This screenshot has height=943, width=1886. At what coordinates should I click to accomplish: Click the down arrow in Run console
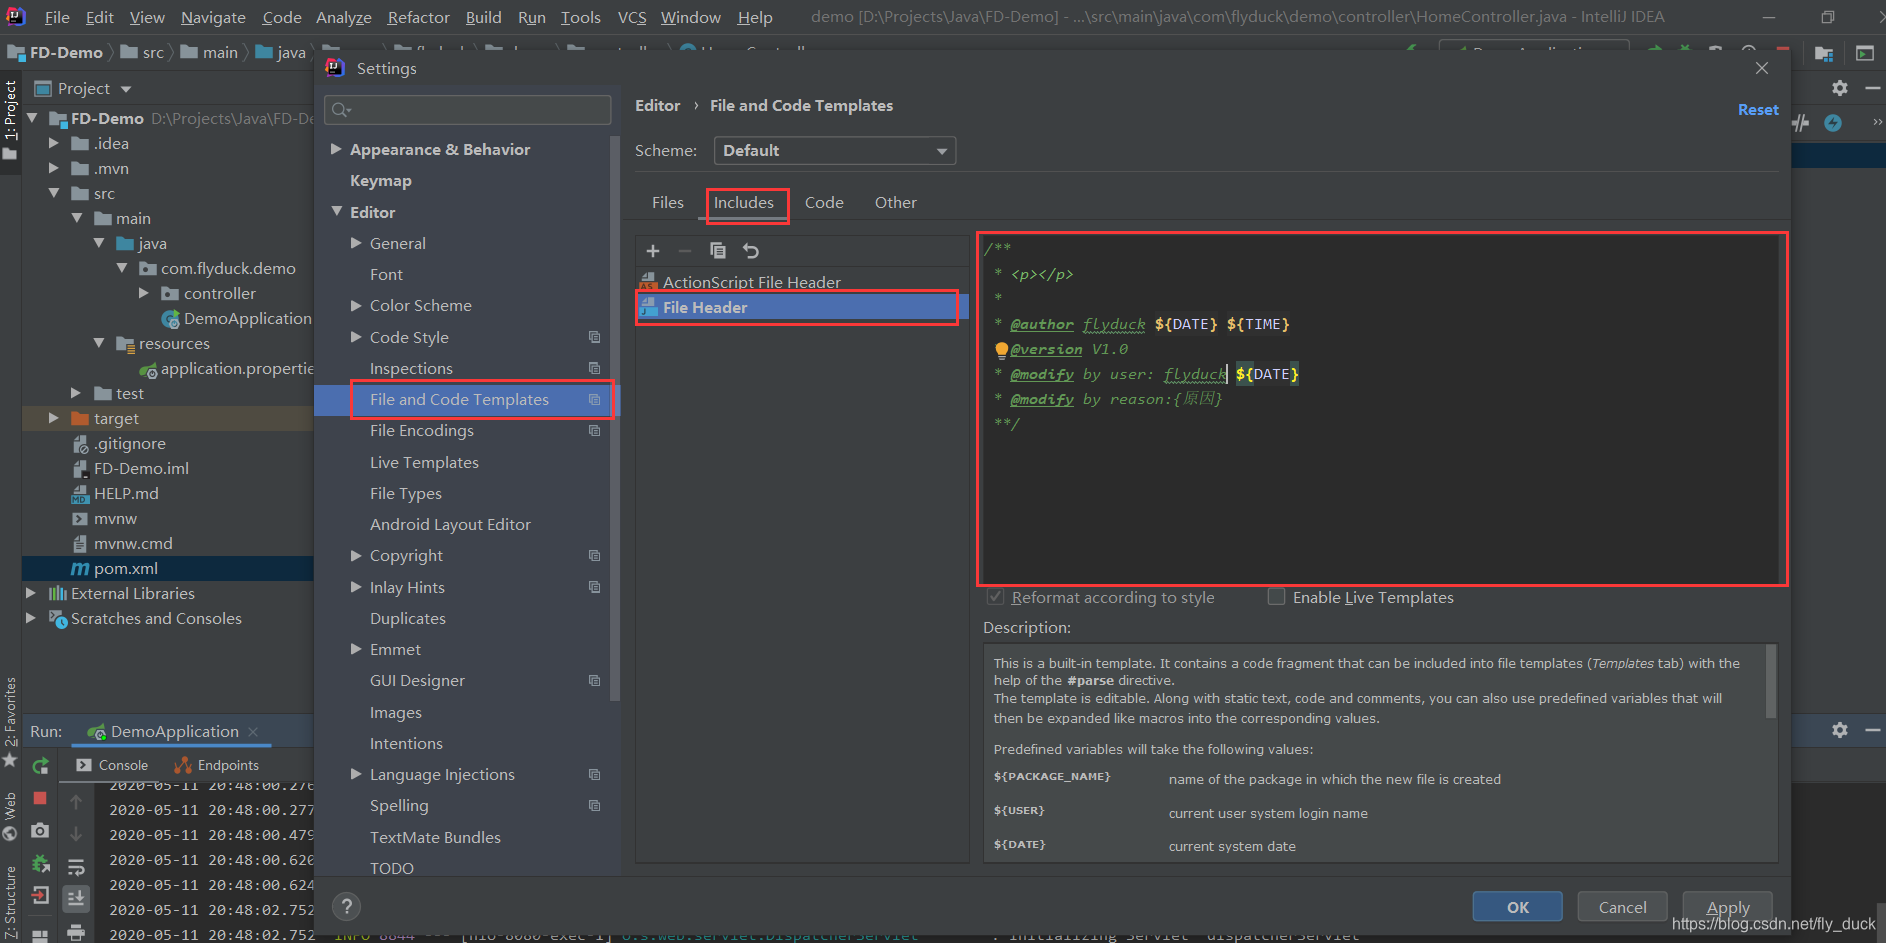[x=76, y=834]
